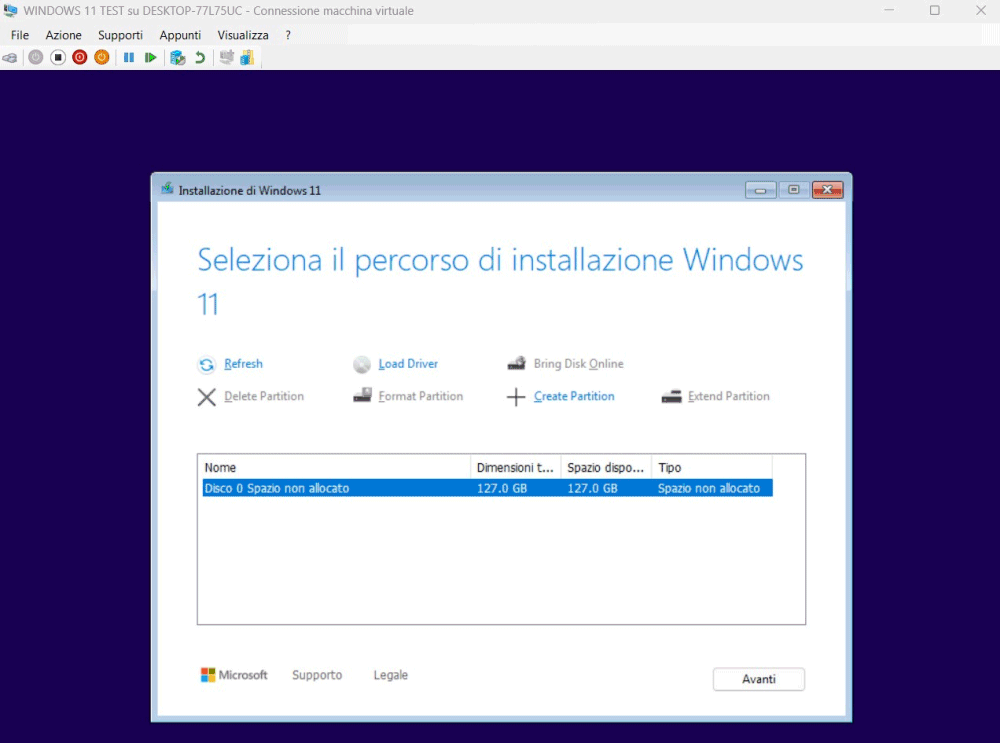1000x743 pixels.
Task: Click the Format Partition drive icon
Action: (x=362, y=395)
